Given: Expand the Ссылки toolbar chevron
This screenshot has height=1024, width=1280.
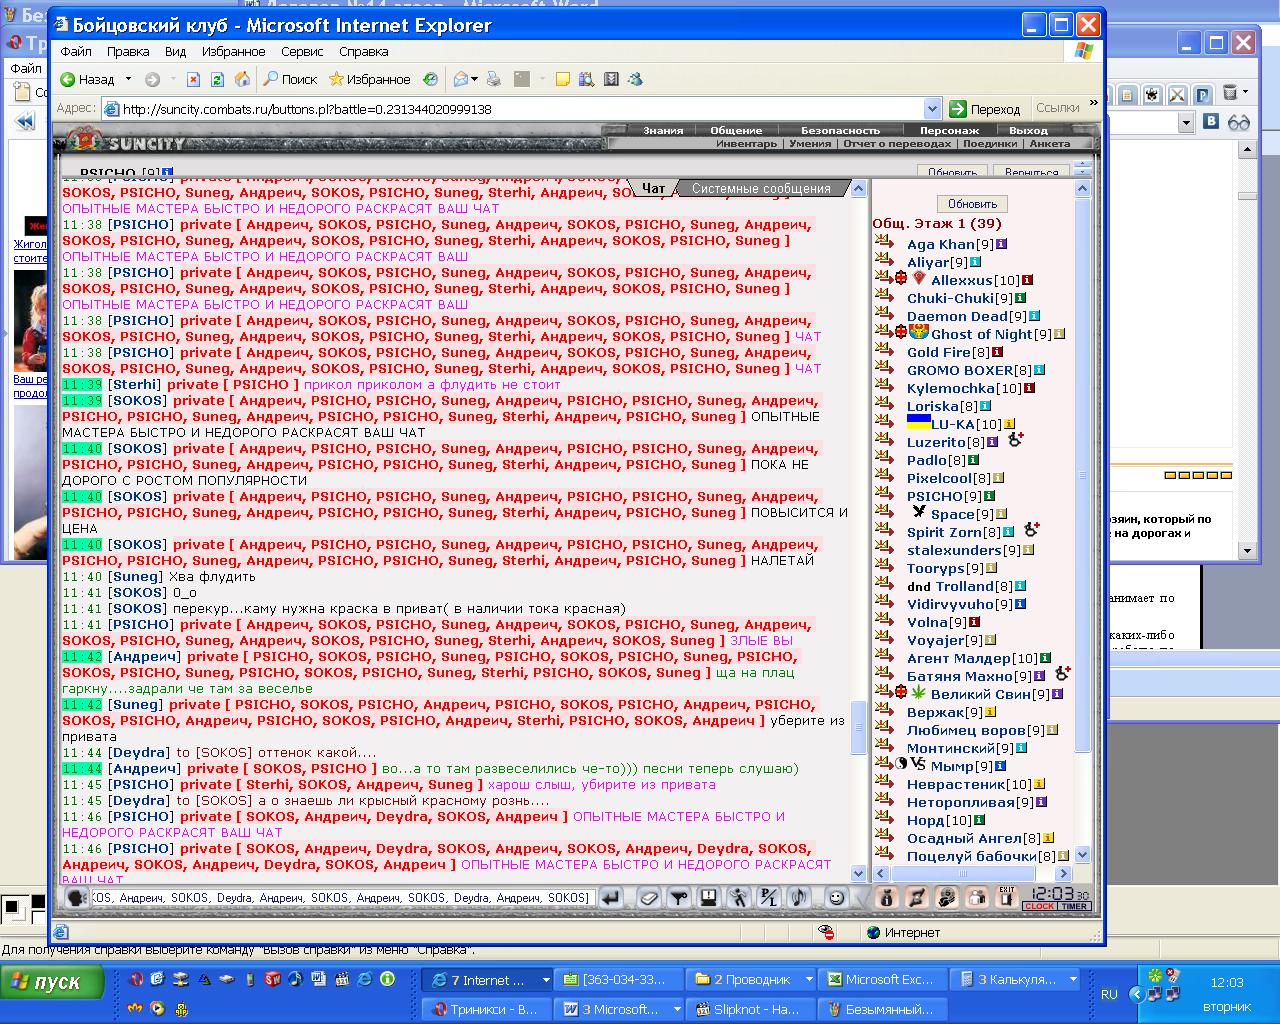Looking at the screenshot, I should [x=1093, y=102].
